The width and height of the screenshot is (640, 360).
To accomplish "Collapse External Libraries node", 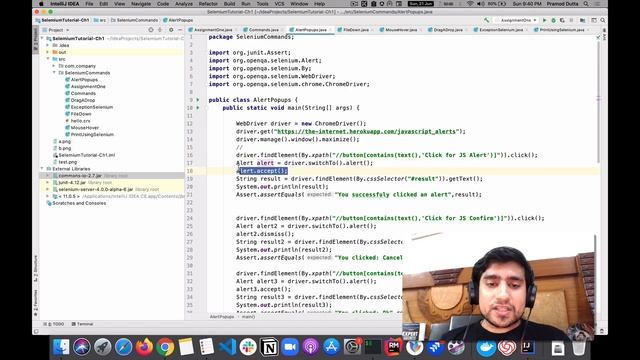I will [x=42, y=169].
